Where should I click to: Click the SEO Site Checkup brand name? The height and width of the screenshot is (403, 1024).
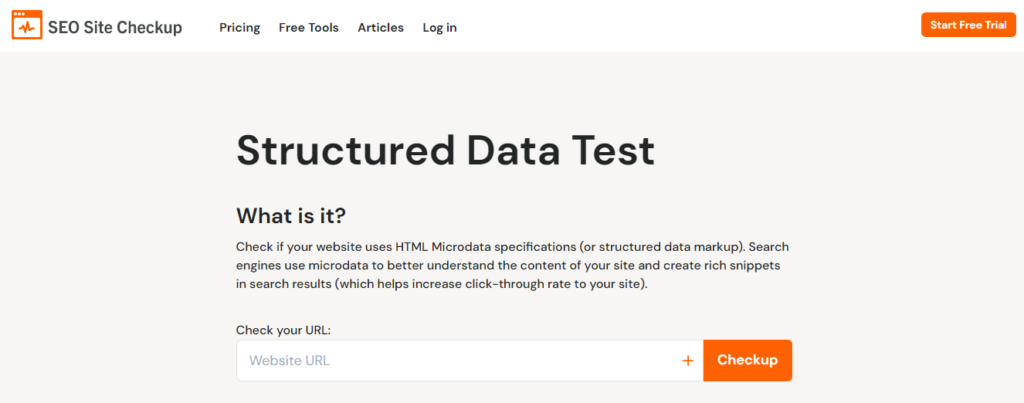(x=115, y=27)
